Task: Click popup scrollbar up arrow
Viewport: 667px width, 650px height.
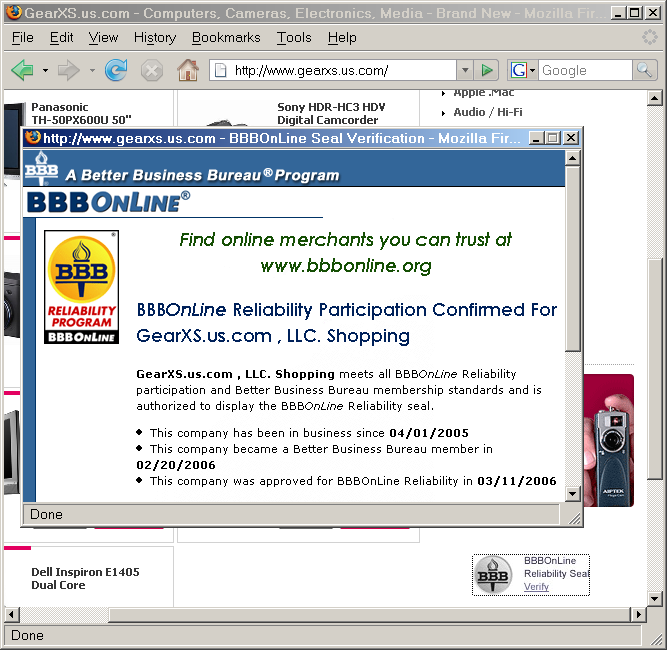Action: pos(573,158)
